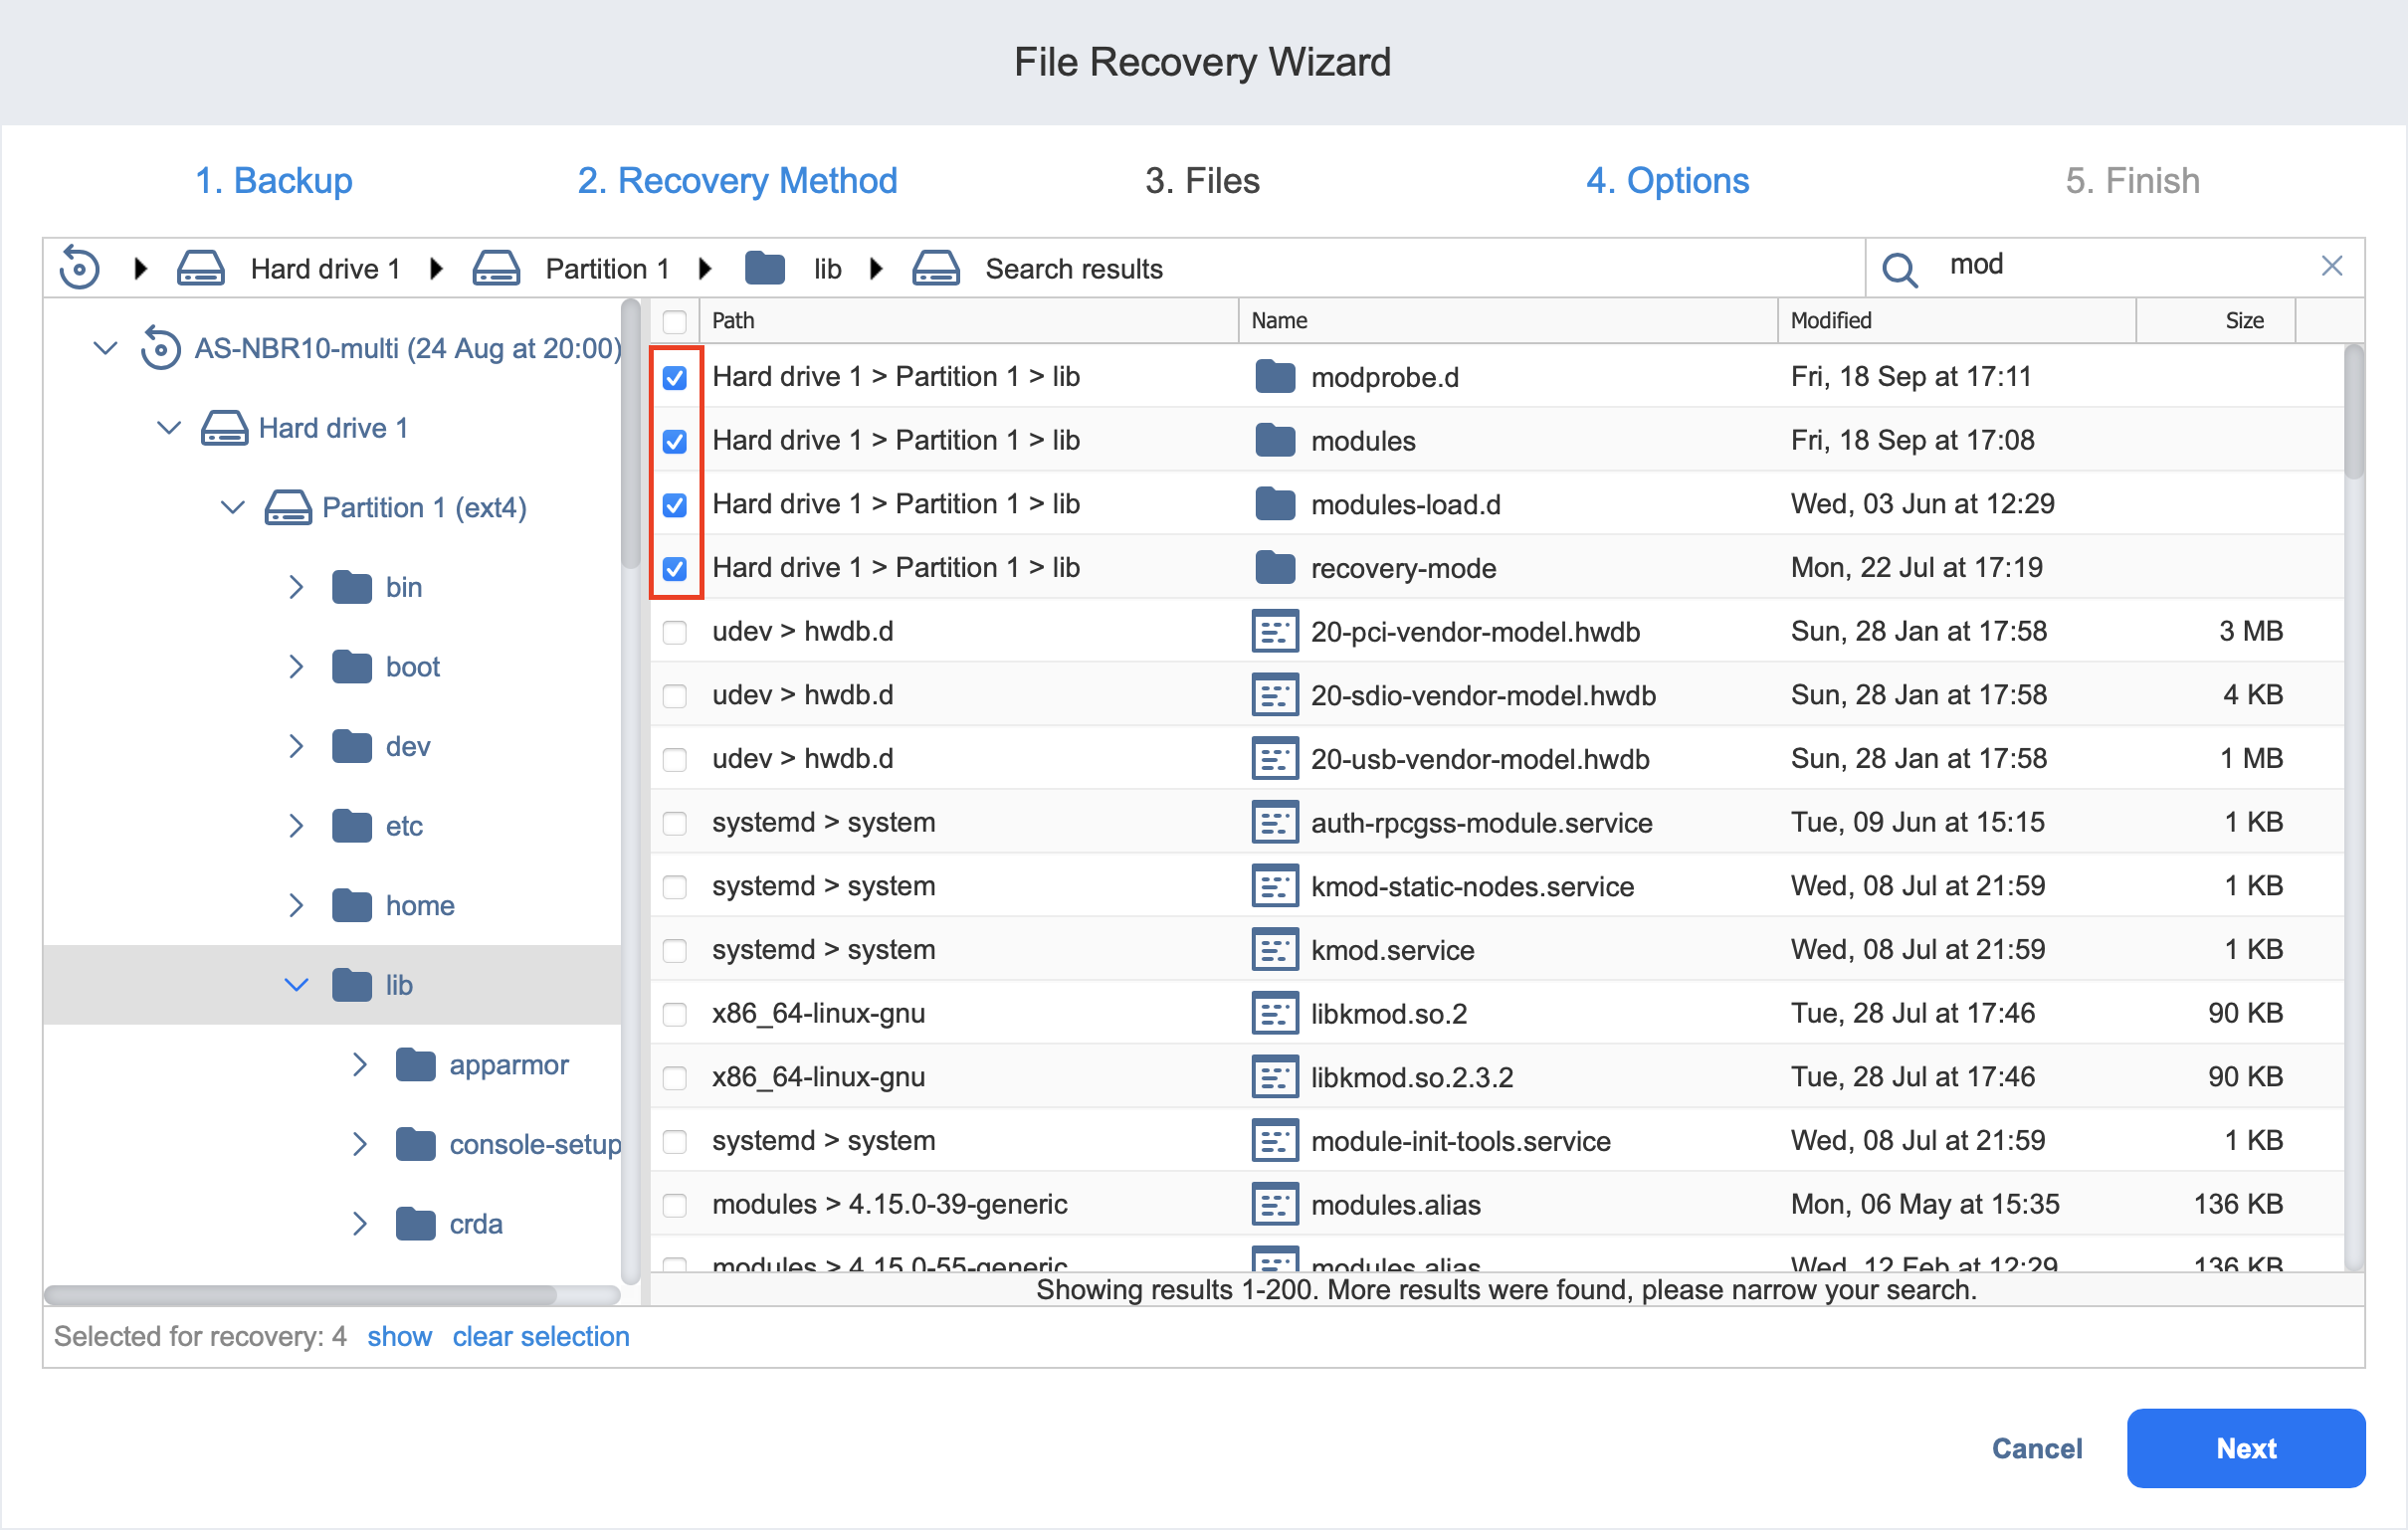2408x1530 pixels.
Task: Click the recovery point icon in breadcrumb bar
Action: [79, 268]
